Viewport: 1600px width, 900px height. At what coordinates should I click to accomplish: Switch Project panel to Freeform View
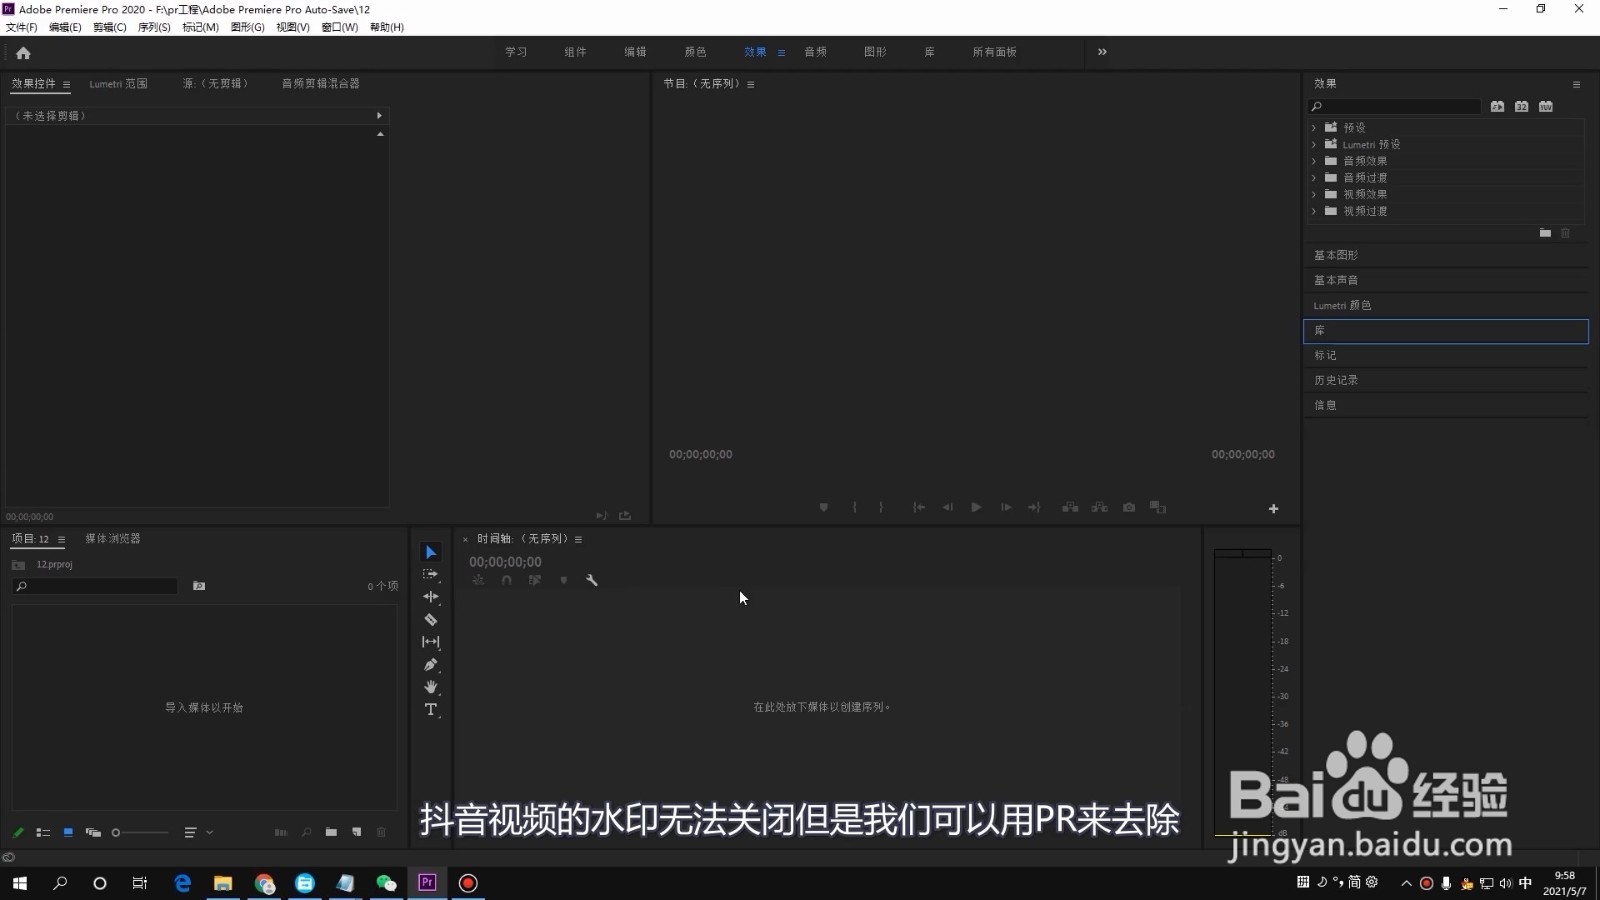93,832
